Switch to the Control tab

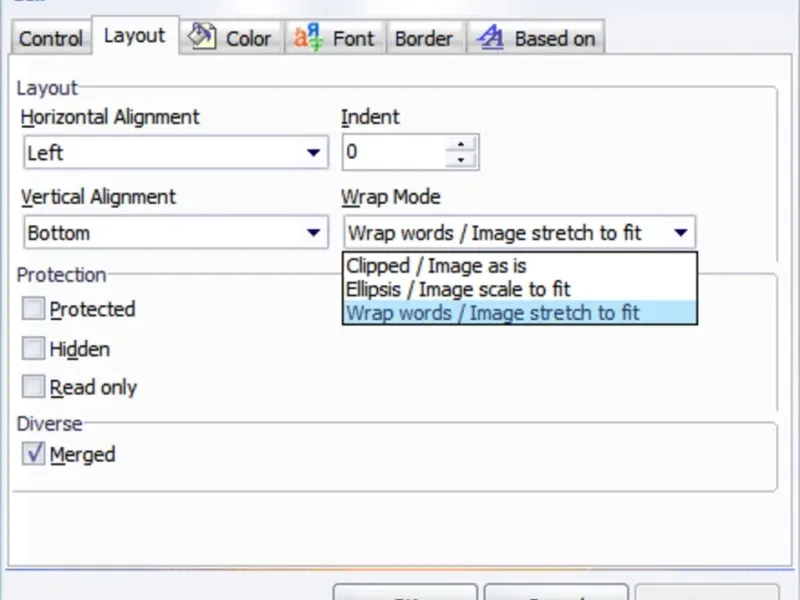pos(50,39)
